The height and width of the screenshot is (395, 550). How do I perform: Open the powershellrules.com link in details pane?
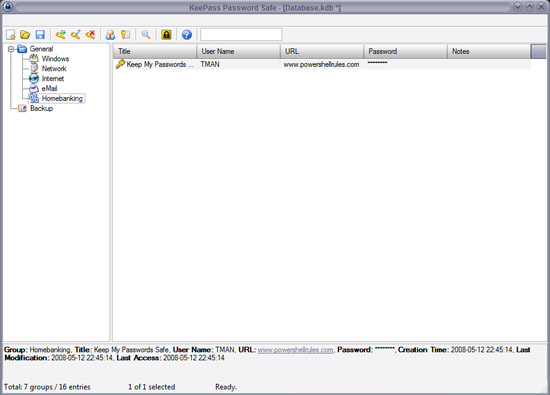pos(295,350)
